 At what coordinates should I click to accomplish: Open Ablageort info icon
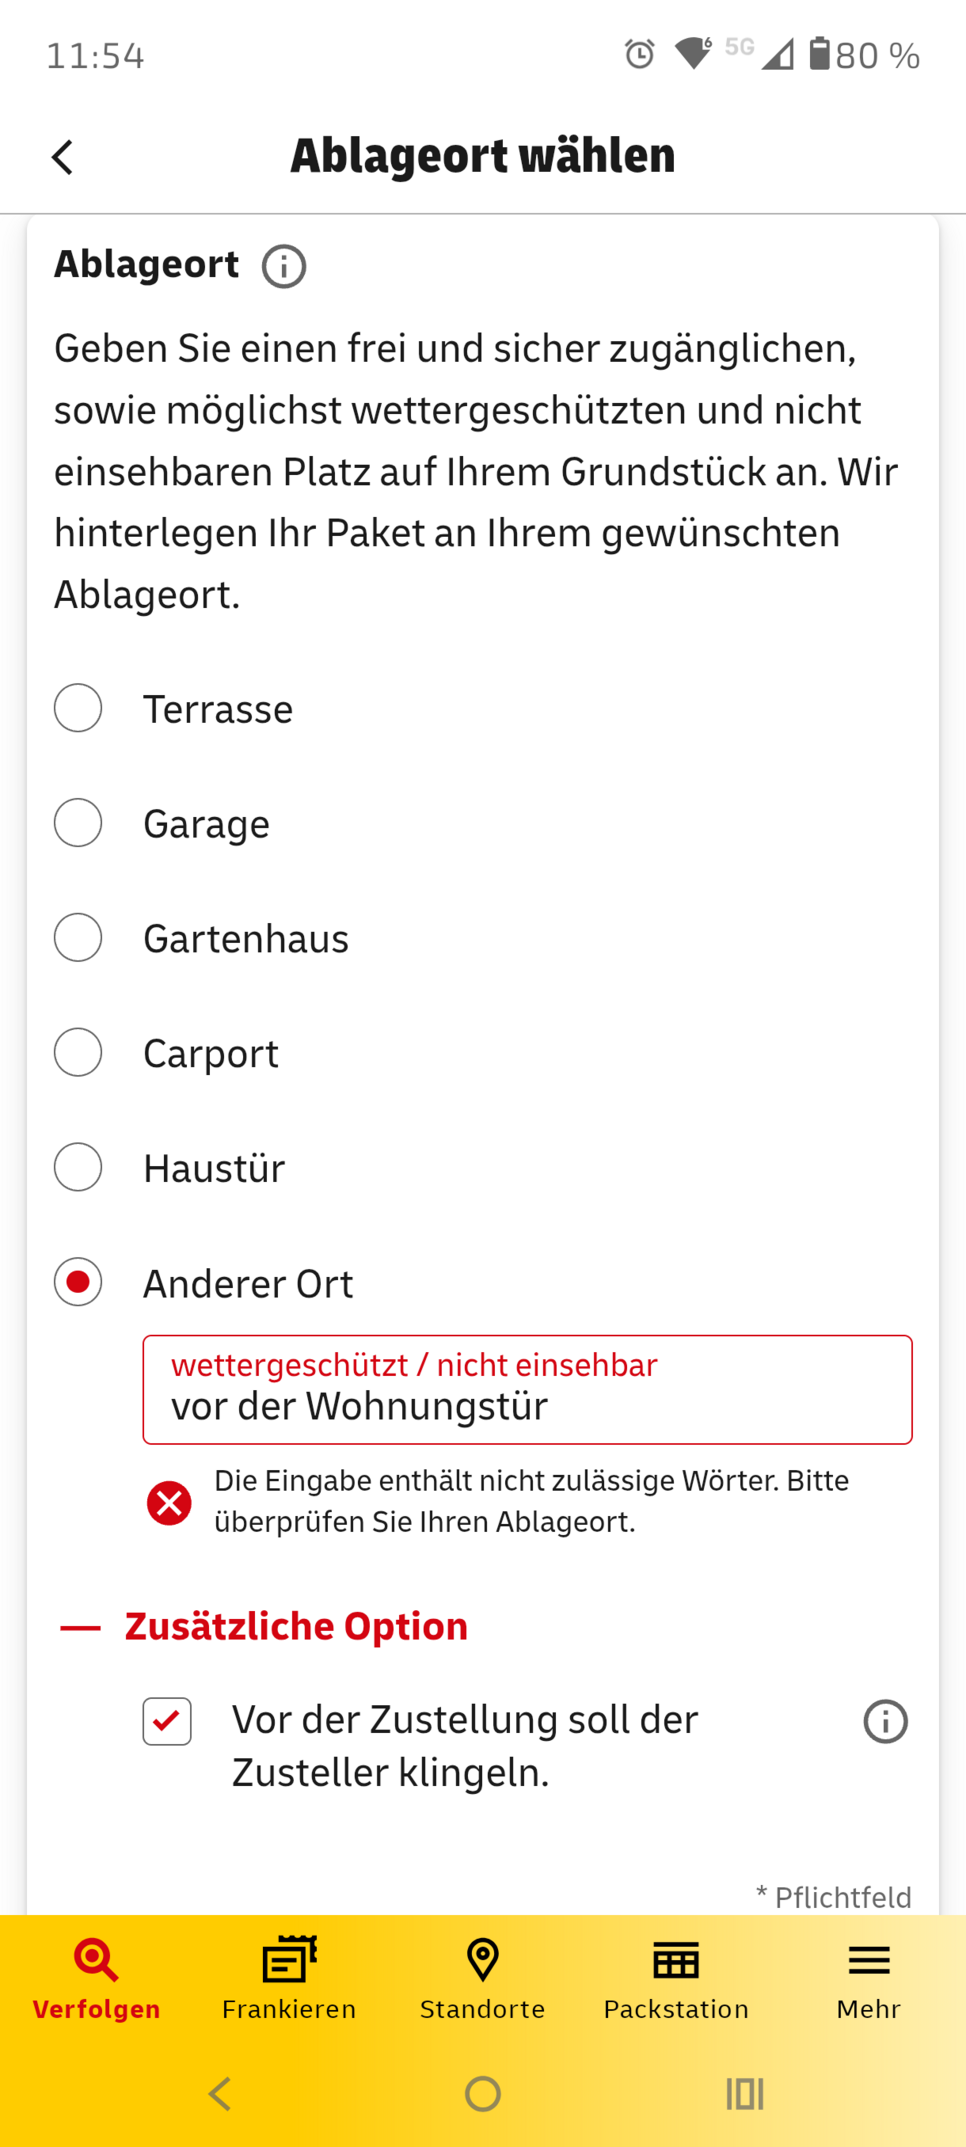point(284,267)
